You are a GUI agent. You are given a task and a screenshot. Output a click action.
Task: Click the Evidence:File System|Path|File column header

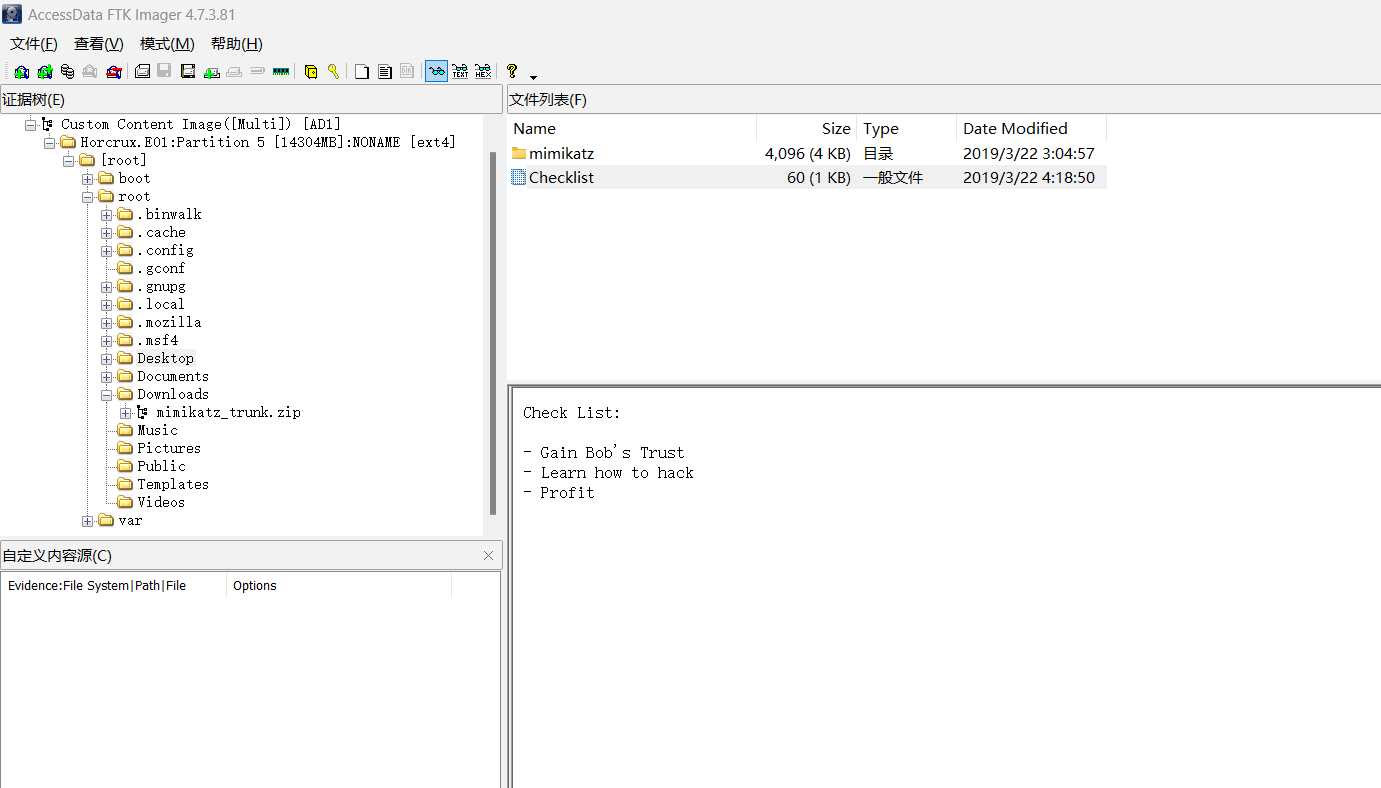(114, 585)
